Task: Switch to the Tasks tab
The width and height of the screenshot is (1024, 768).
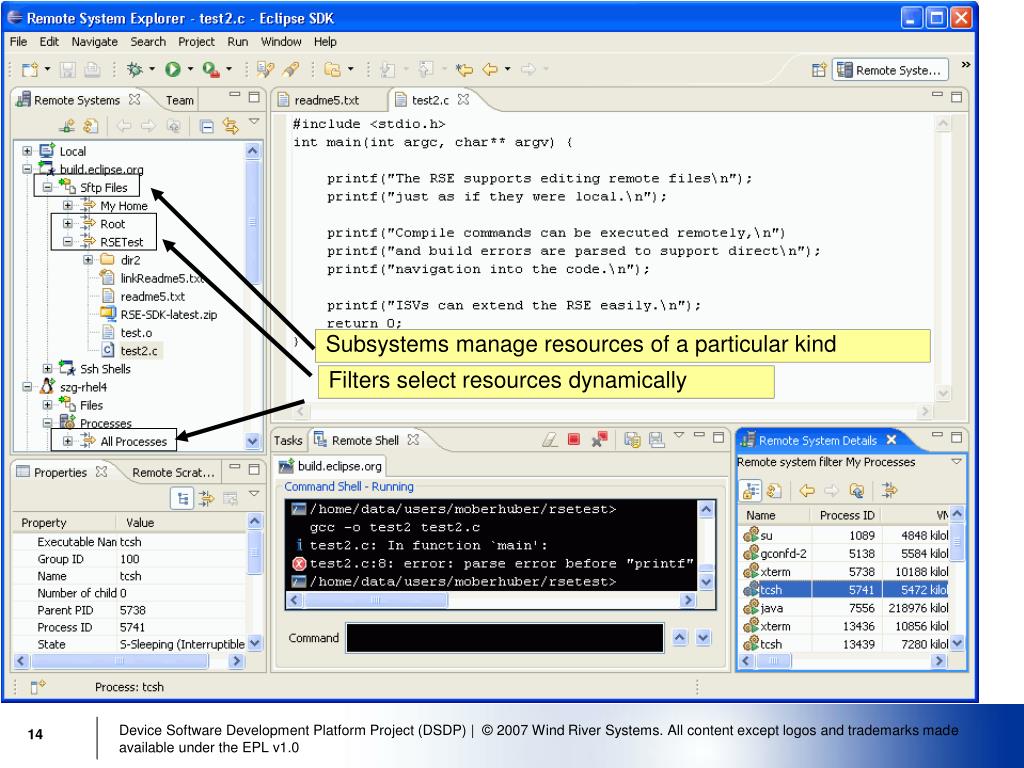Action: pyautogui.click(x=288, y=440)
